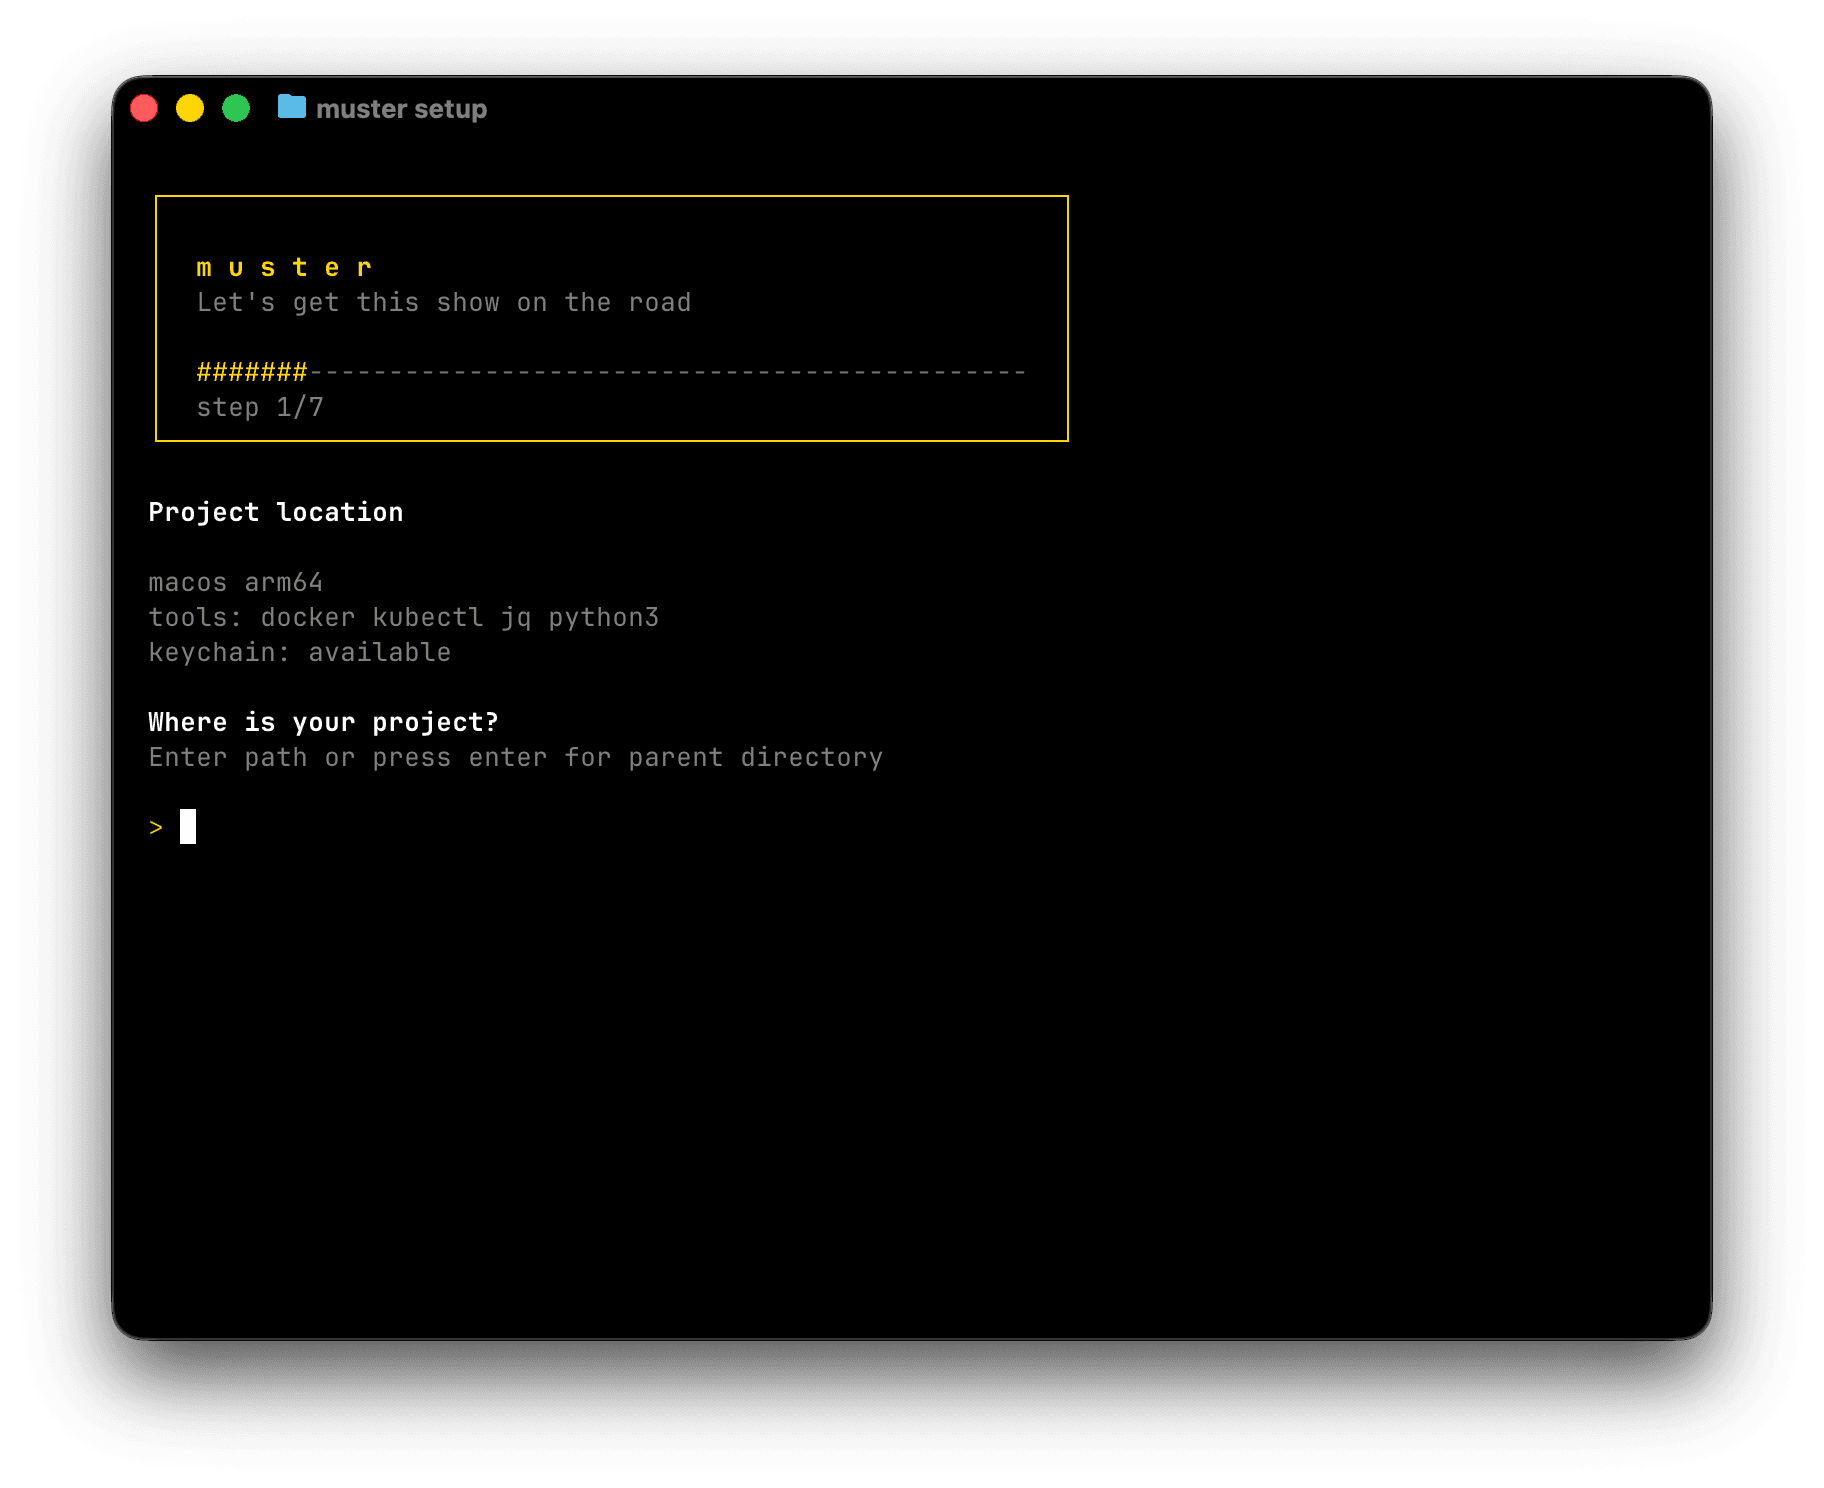Screen dimensions: 1824x1488
Task: Click the 'muster setup' window title
Action: click(x=401, y=109)
